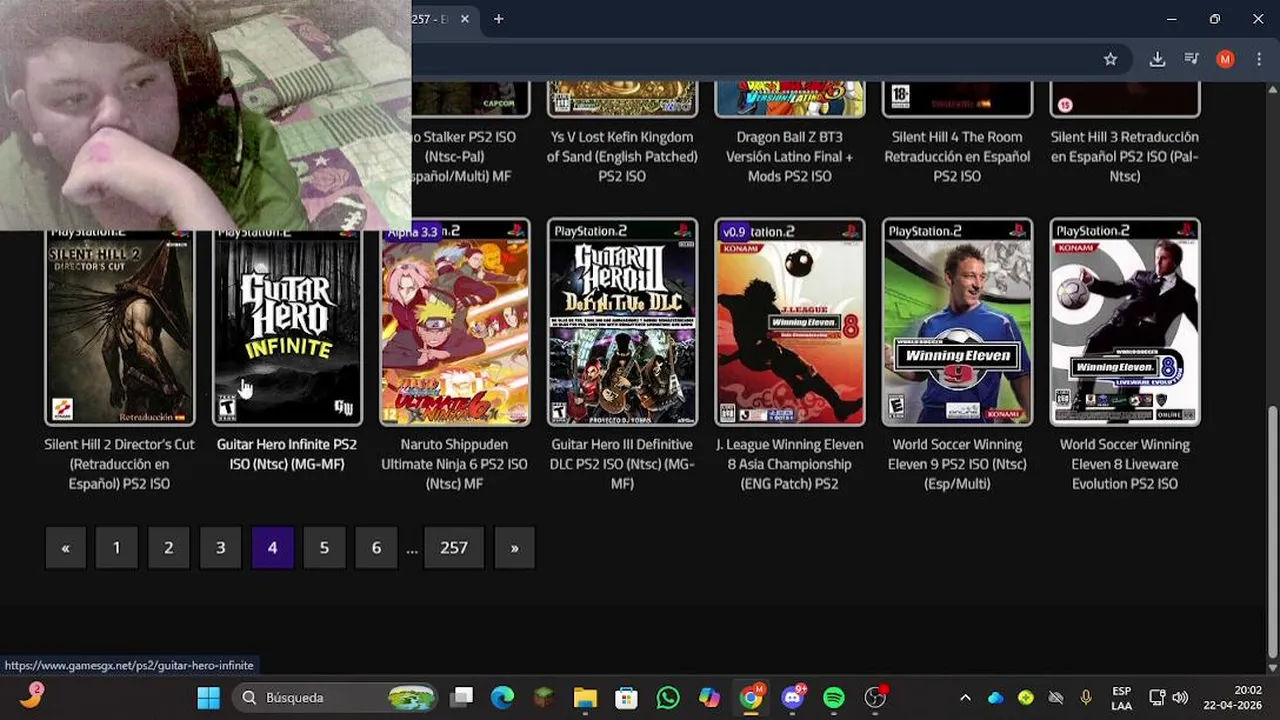
Task: Close the current browser tab
Action: tap(465, 19)
